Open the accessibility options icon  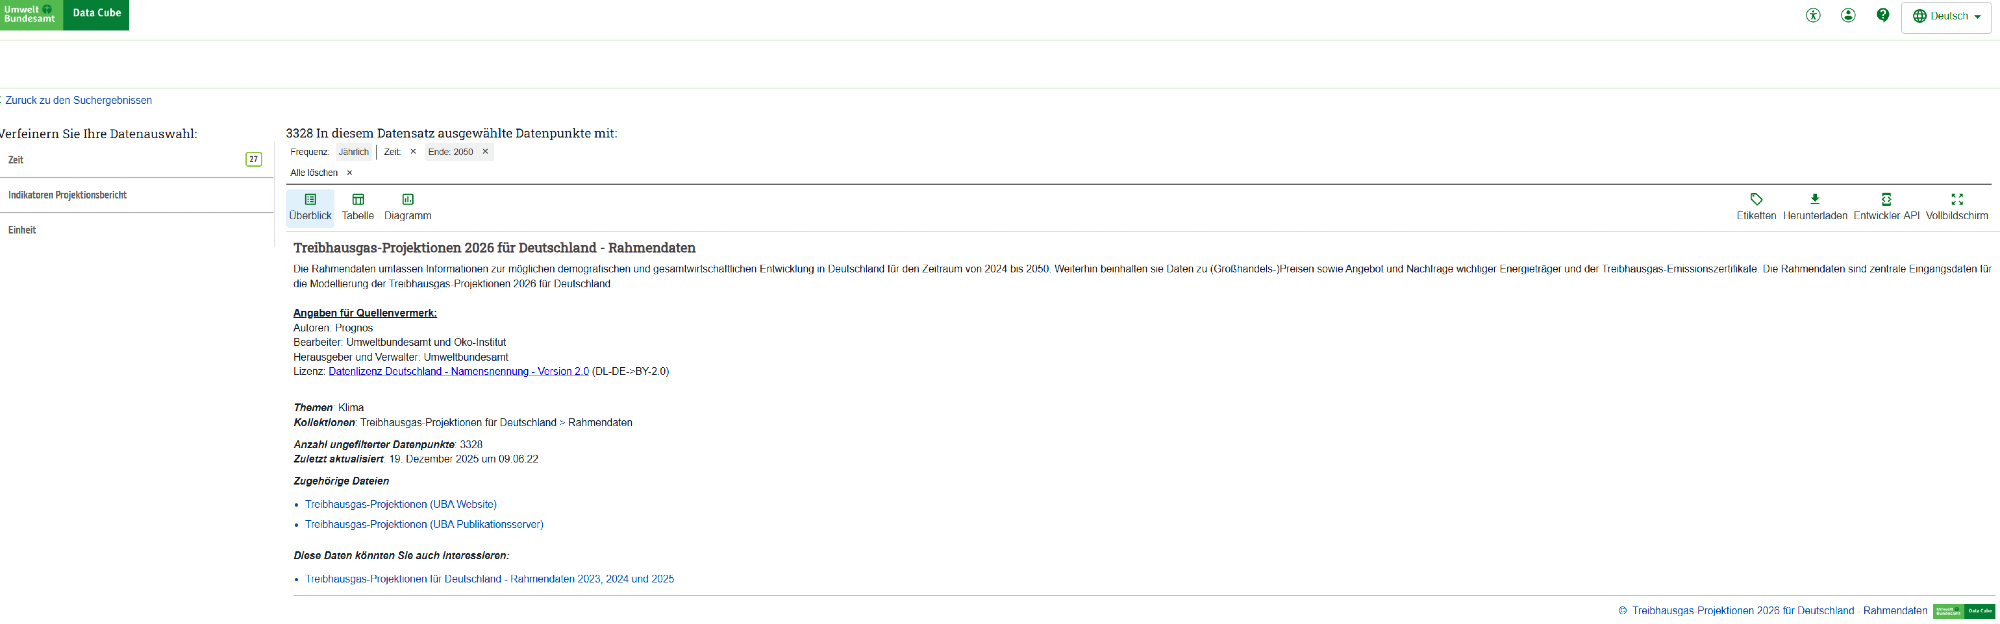click(x=1813, y=15)
